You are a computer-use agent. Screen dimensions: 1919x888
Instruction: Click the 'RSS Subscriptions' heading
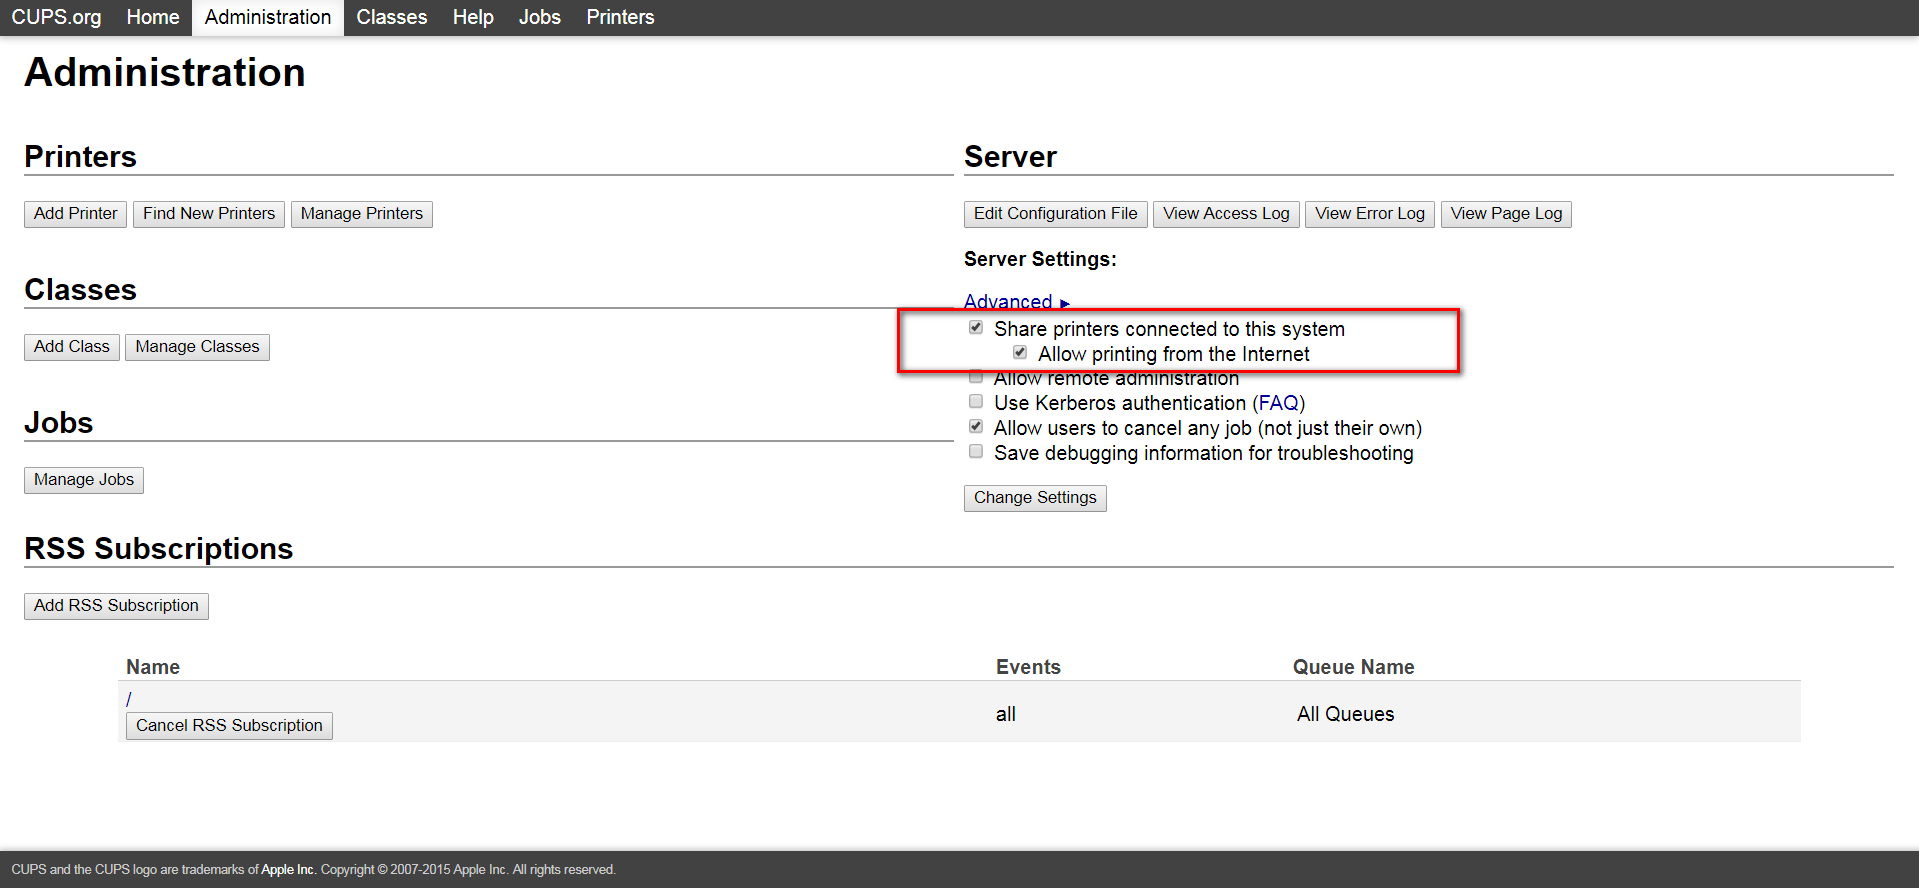click(x=159, y=548)
